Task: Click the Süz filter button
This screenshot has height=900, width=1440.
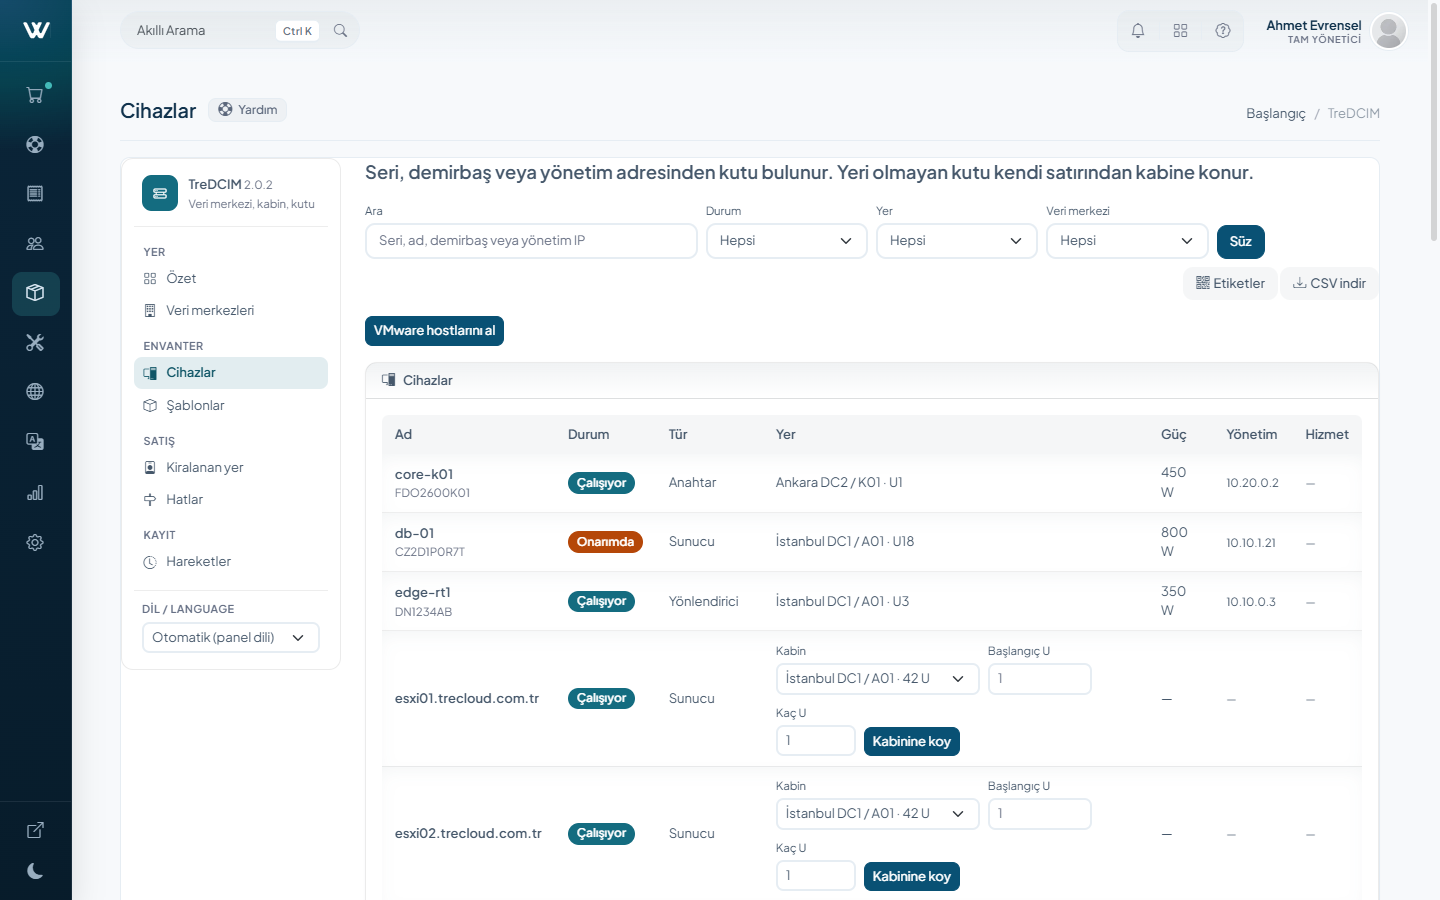Action: [1241, 242]
